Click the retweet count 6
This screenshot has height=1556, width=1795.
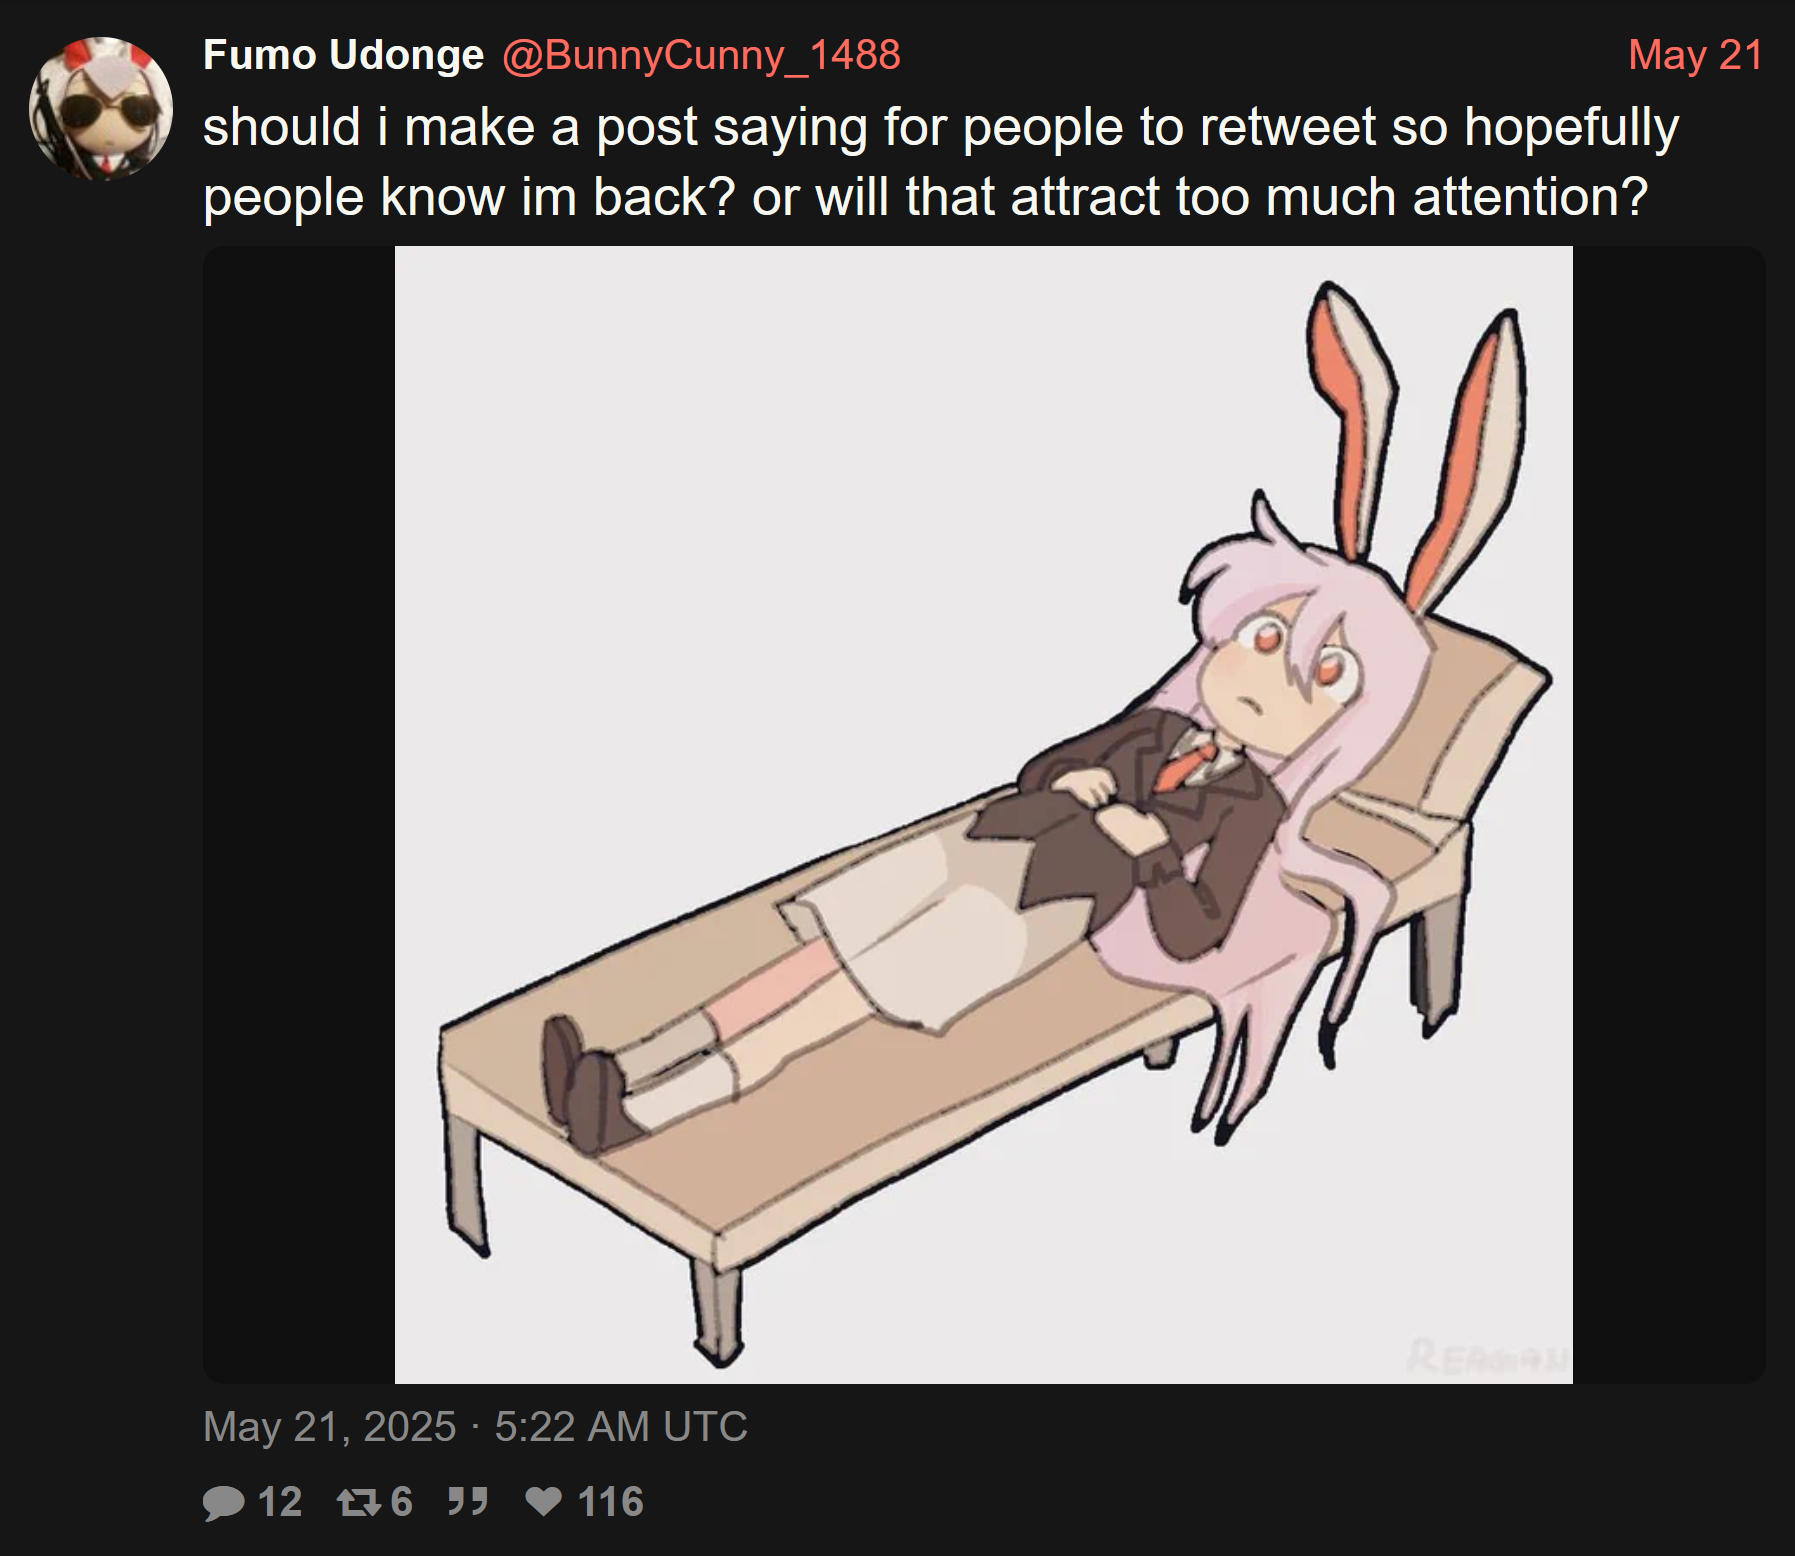tap(401, 1502)
